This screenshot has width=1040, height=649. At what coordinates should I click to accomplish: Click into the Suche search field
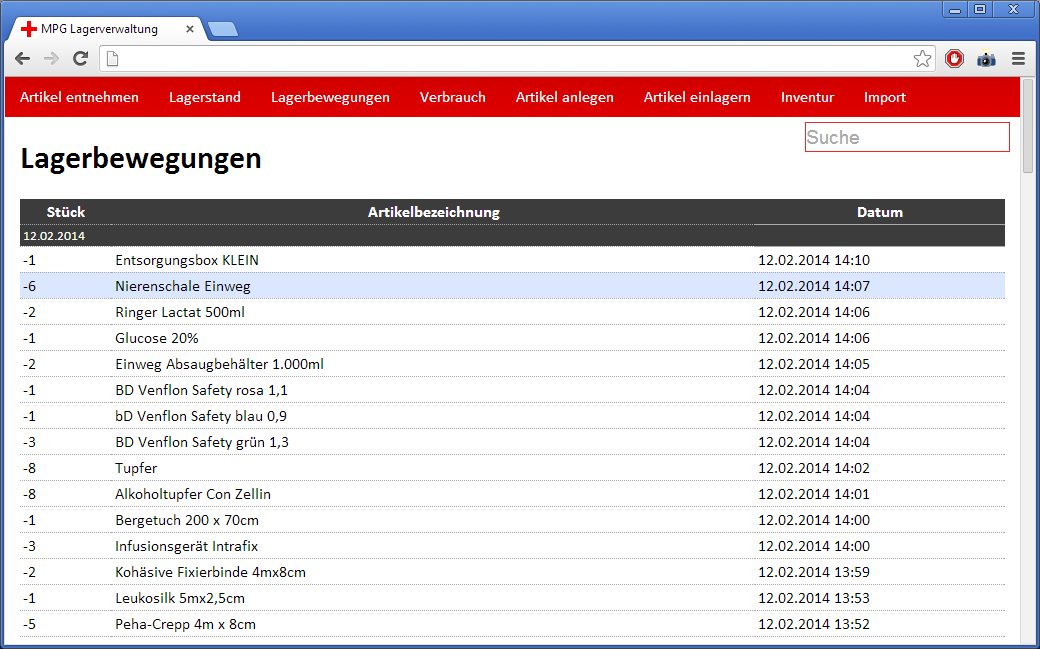point(906,137)
